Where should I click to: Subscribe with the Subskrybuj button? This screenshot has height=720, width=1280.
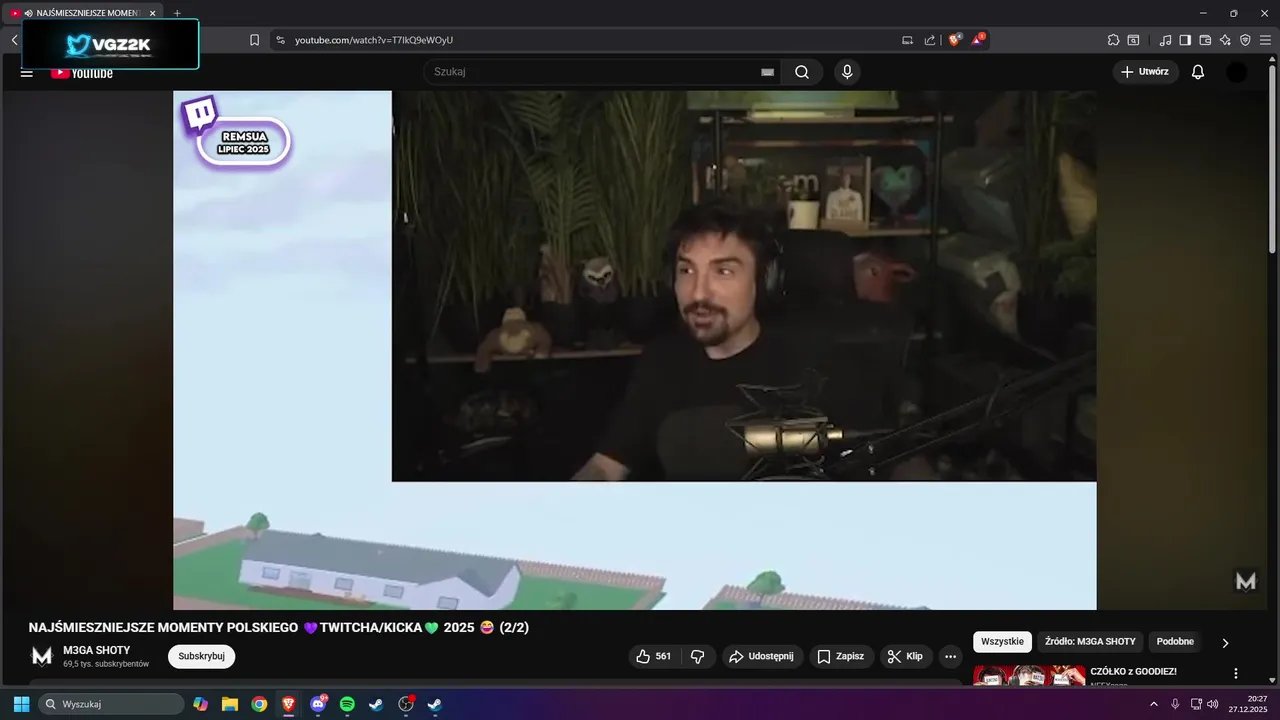coord(201,656)
